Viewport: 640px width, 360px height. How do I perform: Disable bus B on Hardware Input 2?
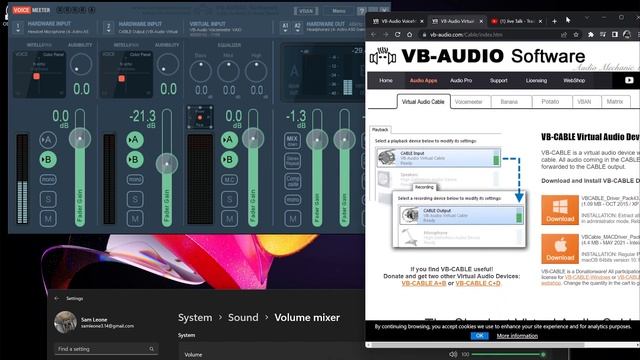135,160
